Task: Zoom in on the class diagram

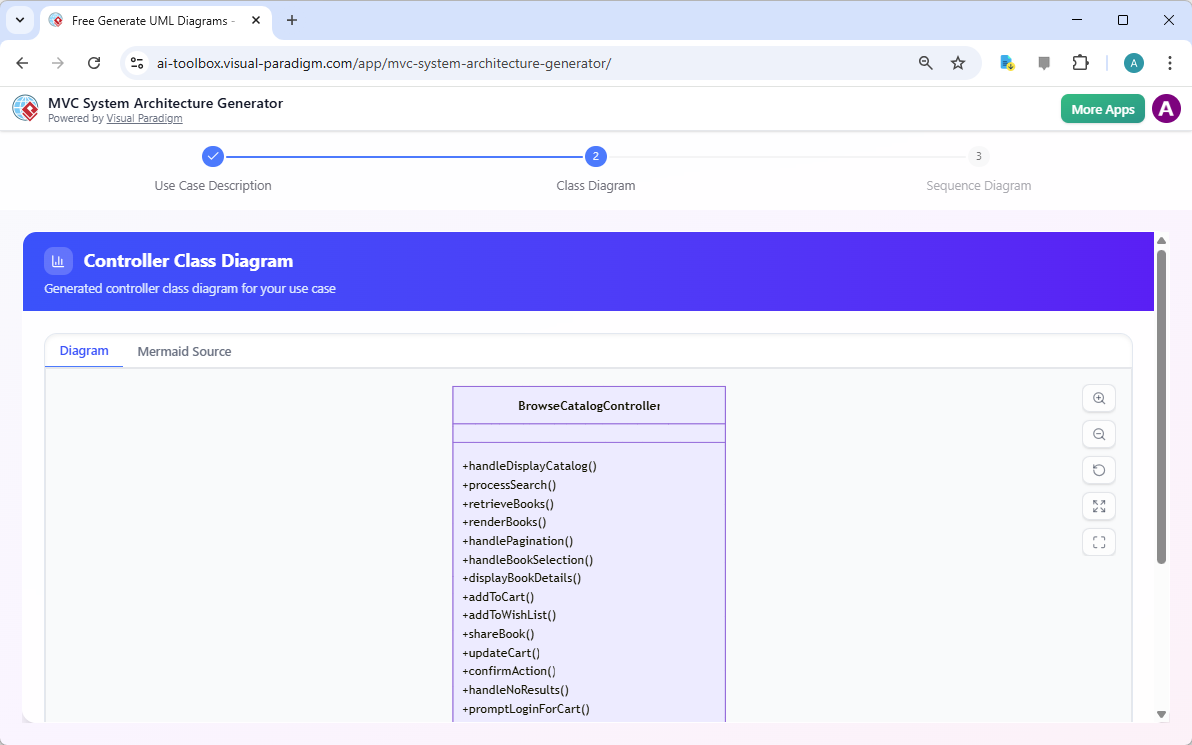Action: coord(1098,398)
